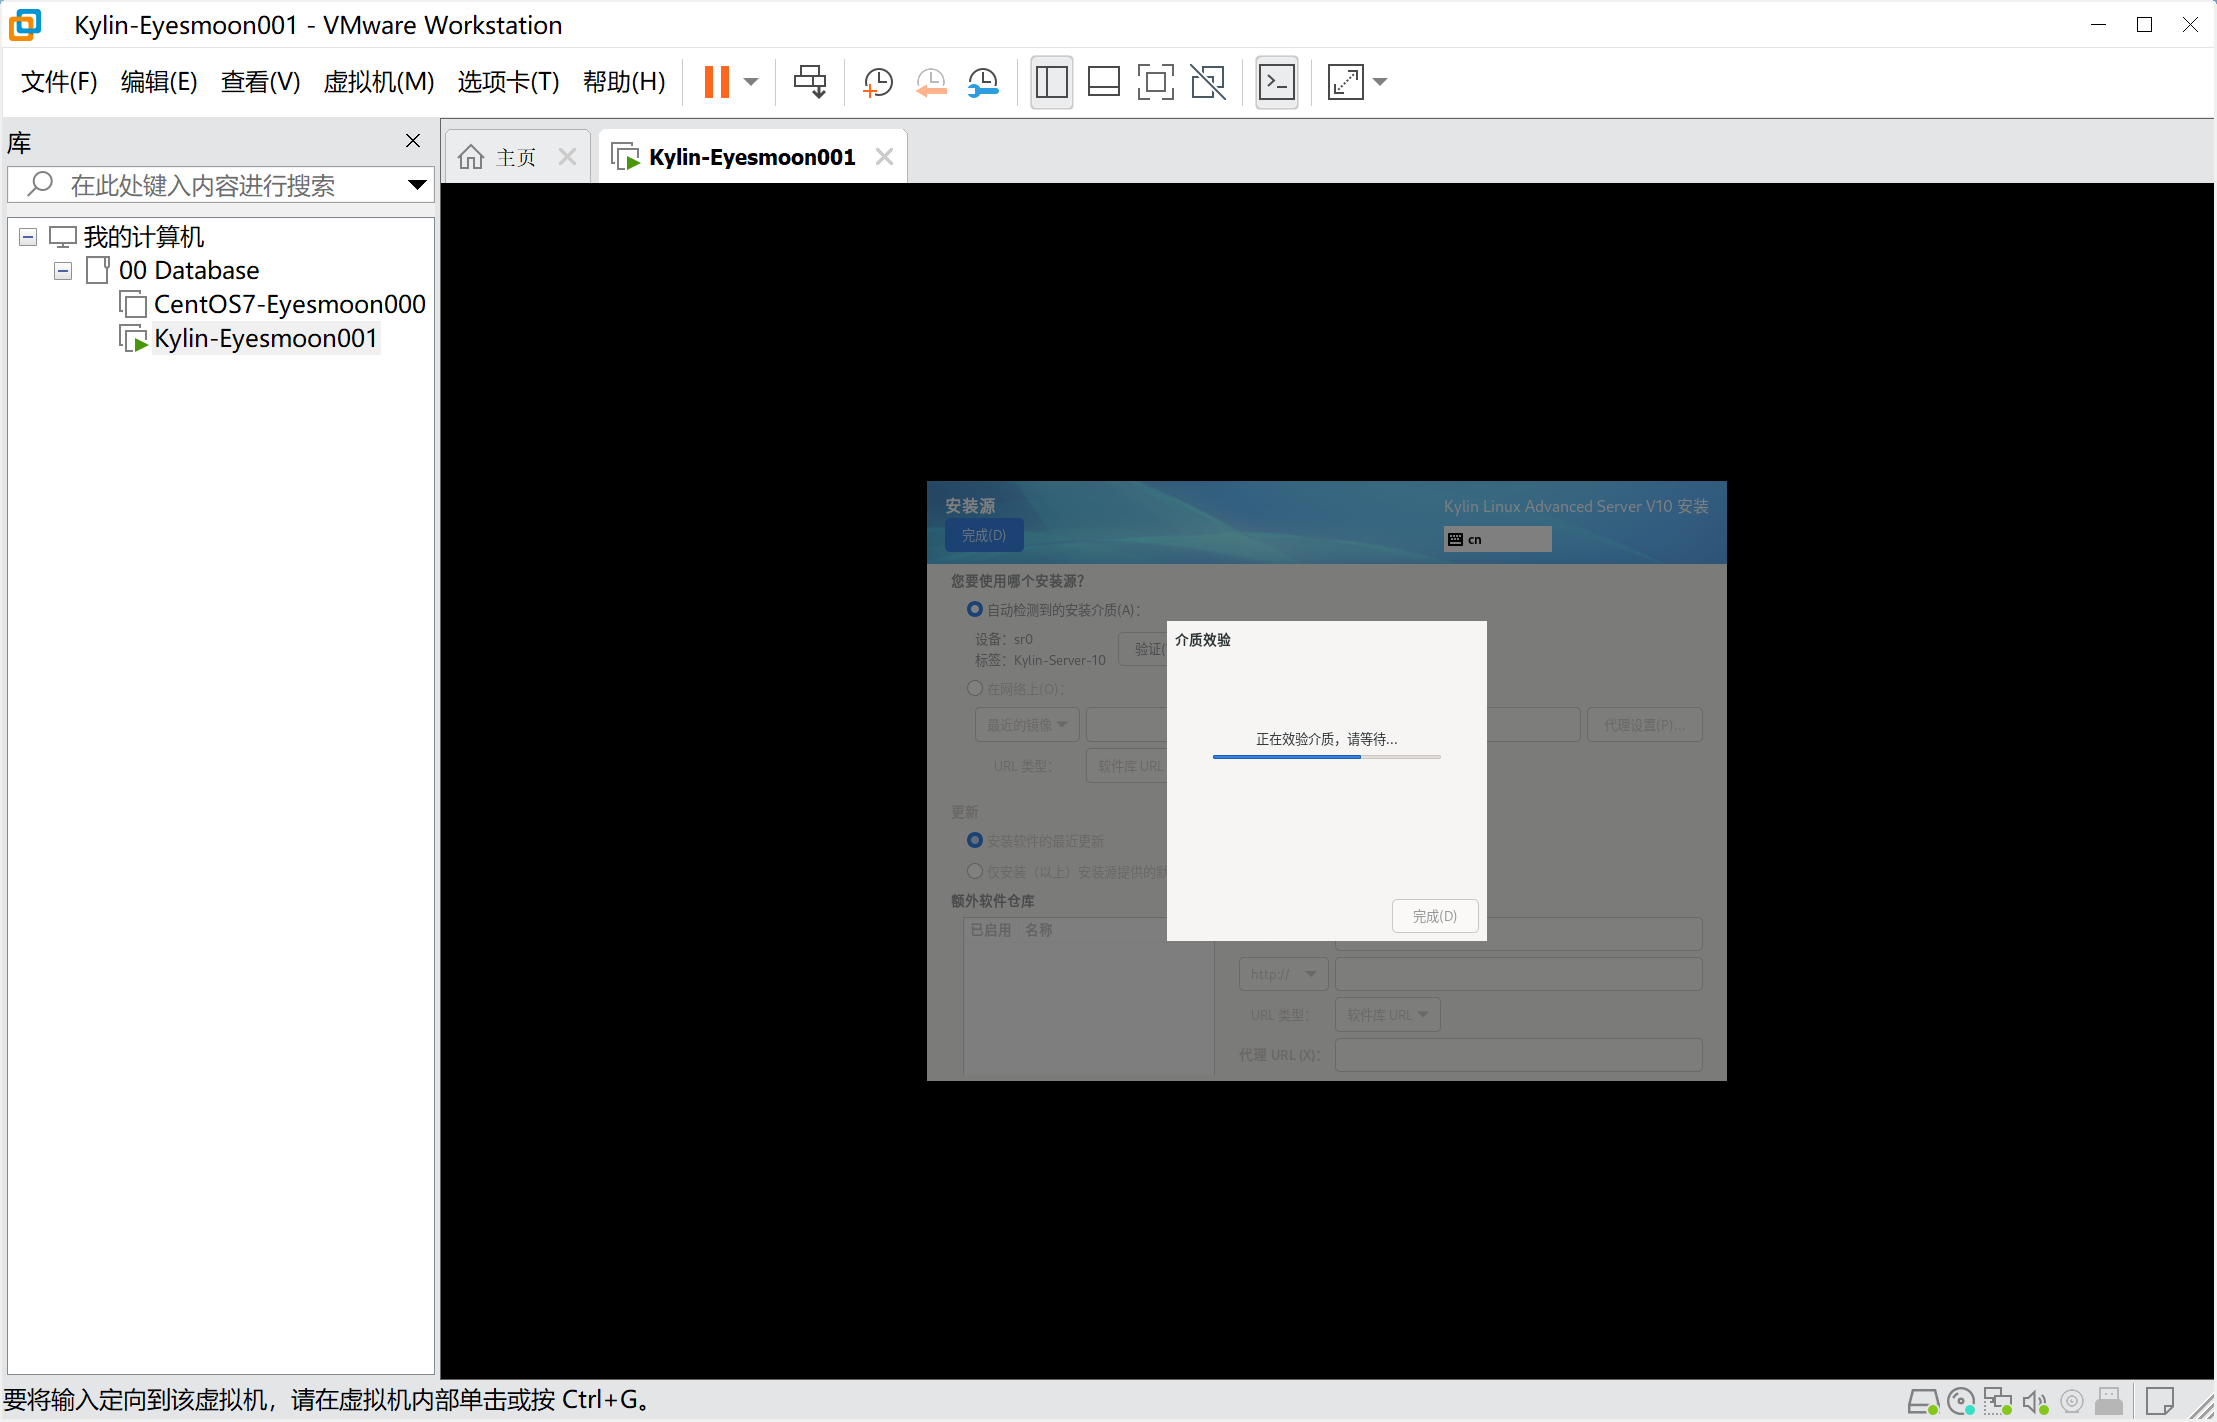The height and width of the screenshot is (1422, 2217).
Task: Close the 主页 tab
Action: click(567, 157)
